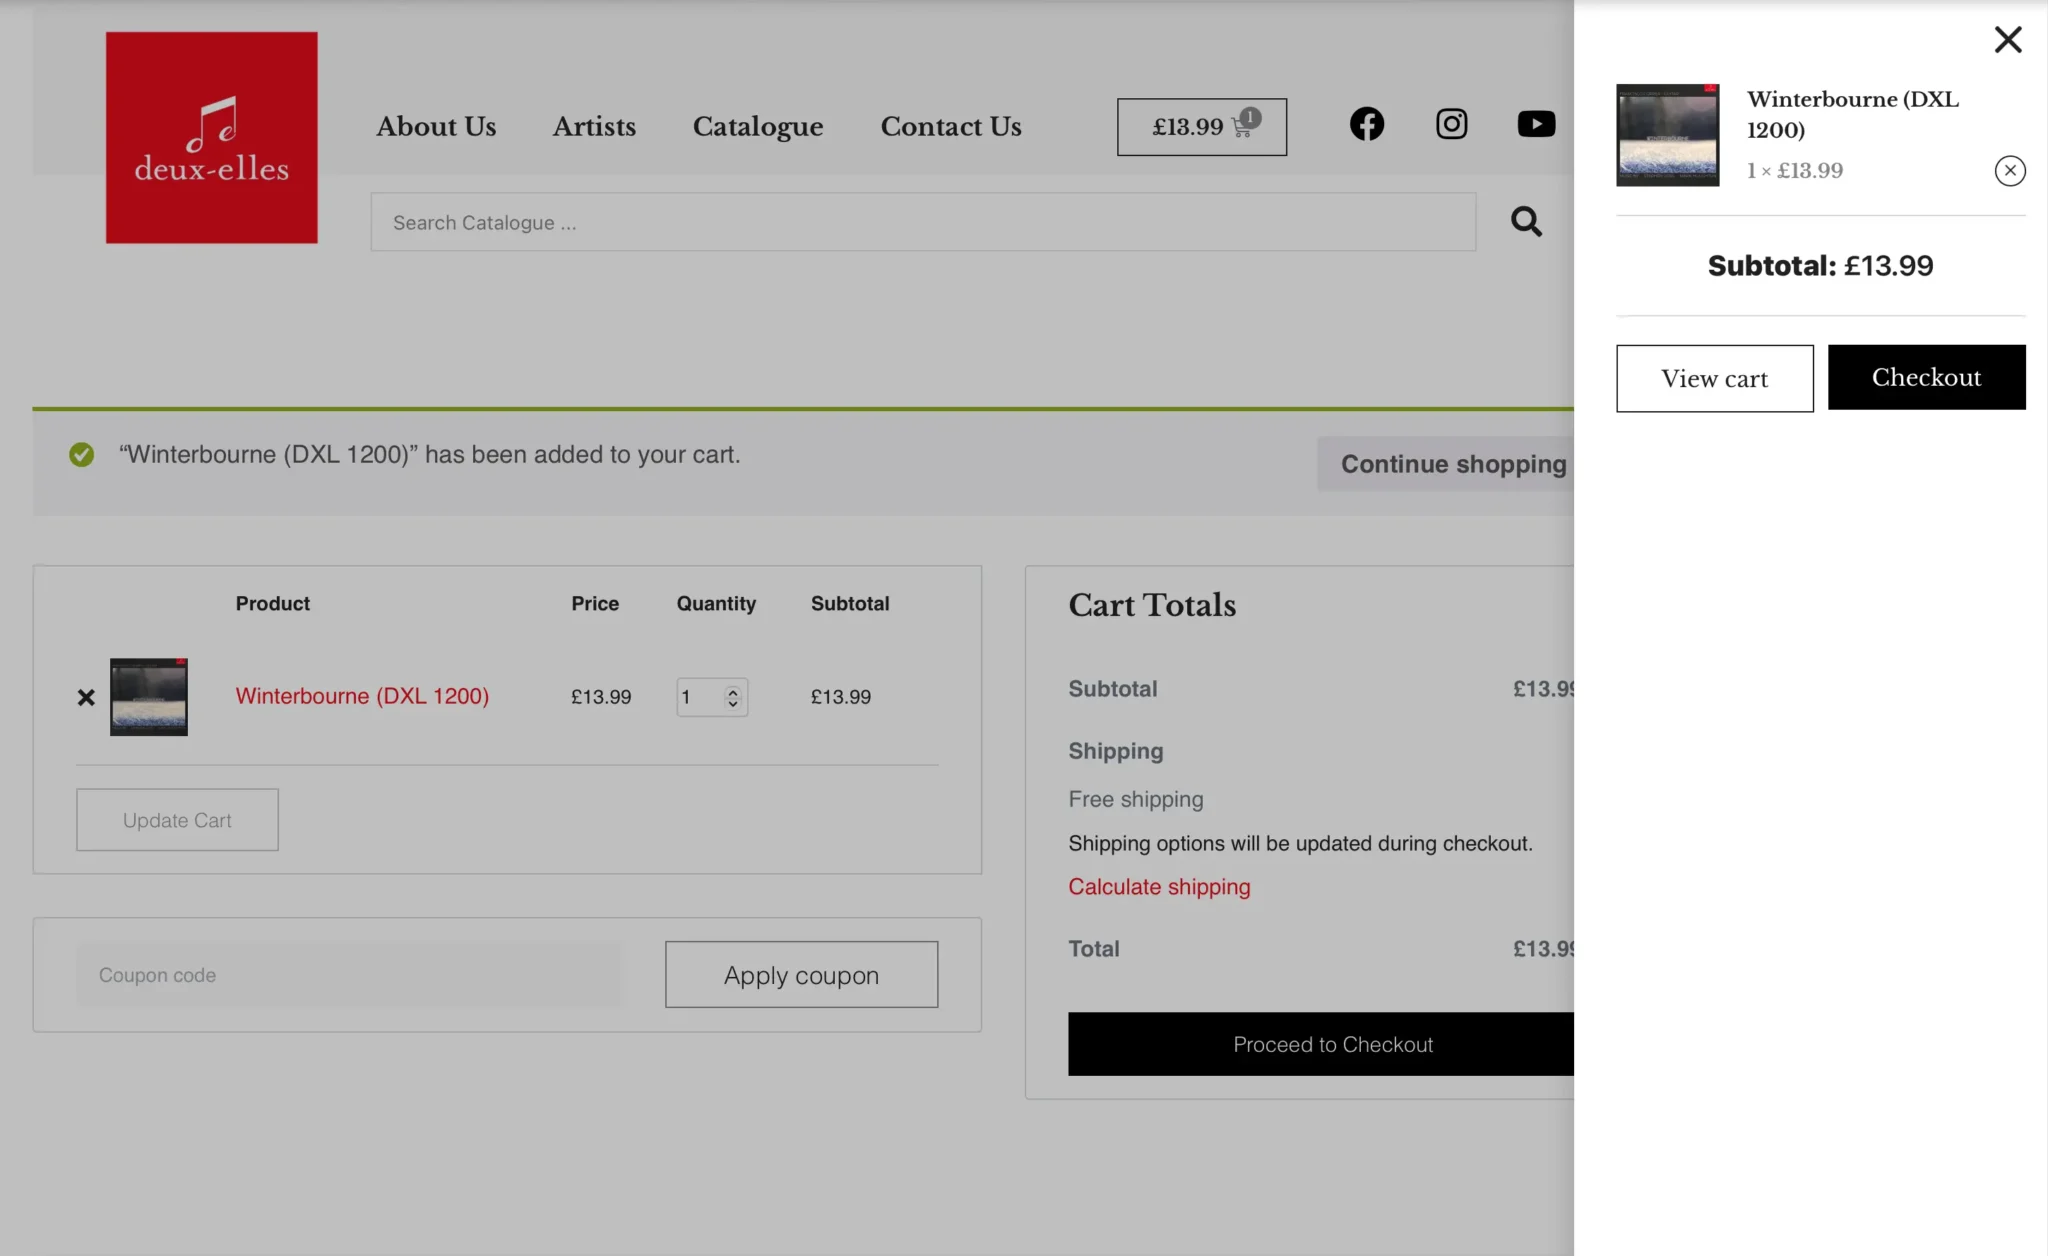
Task: Click Apply coupon button
Action: tap(802, 975)
